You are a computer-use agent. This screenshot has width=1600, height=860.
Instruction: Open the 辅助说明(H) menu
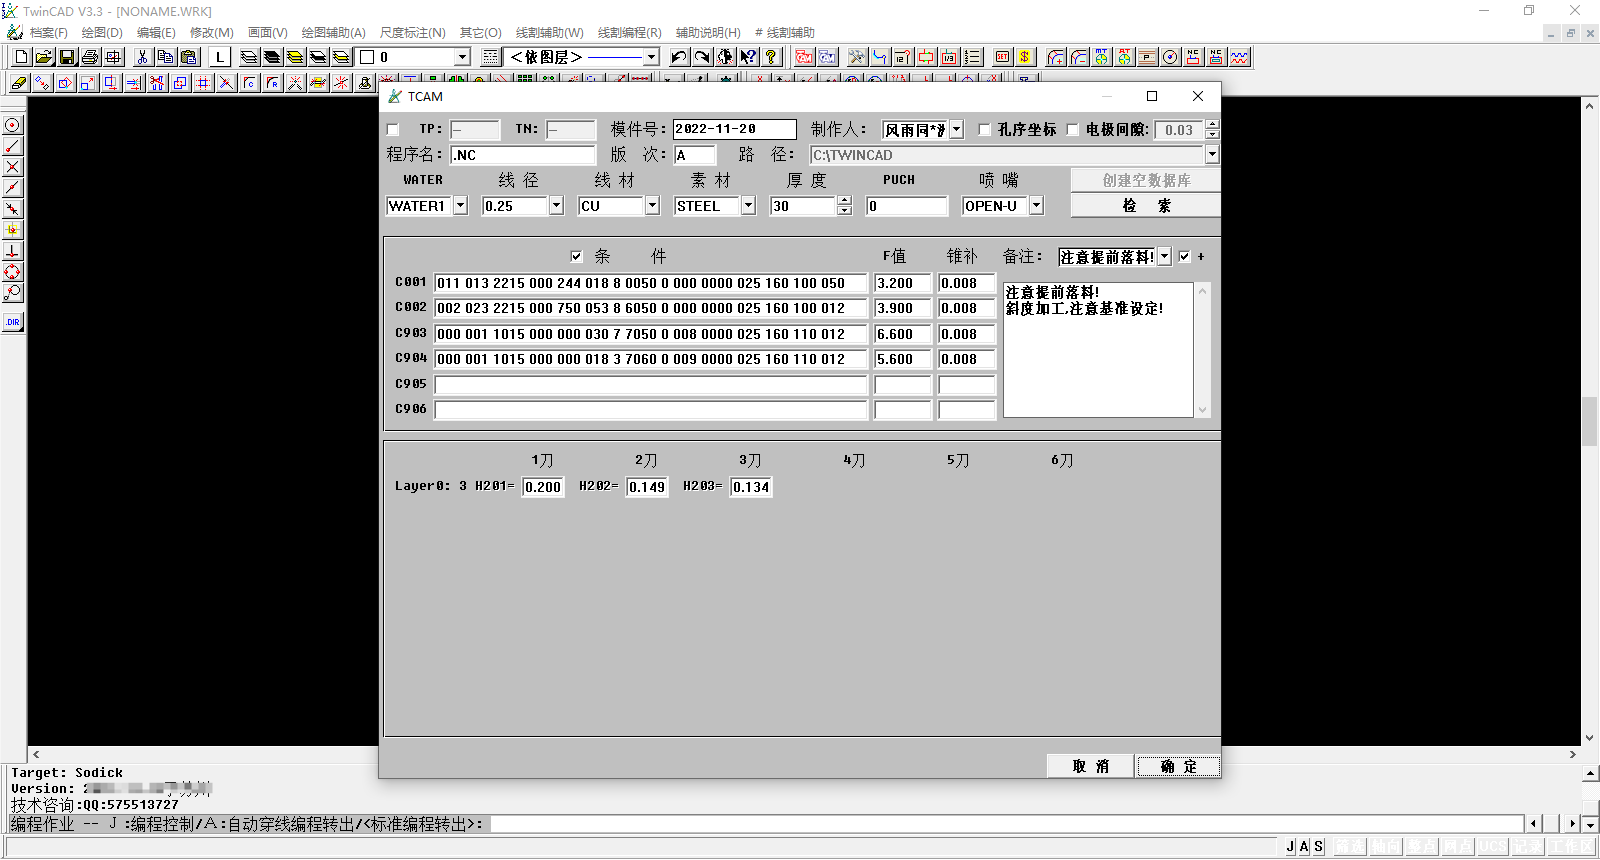tap(708, 33)
